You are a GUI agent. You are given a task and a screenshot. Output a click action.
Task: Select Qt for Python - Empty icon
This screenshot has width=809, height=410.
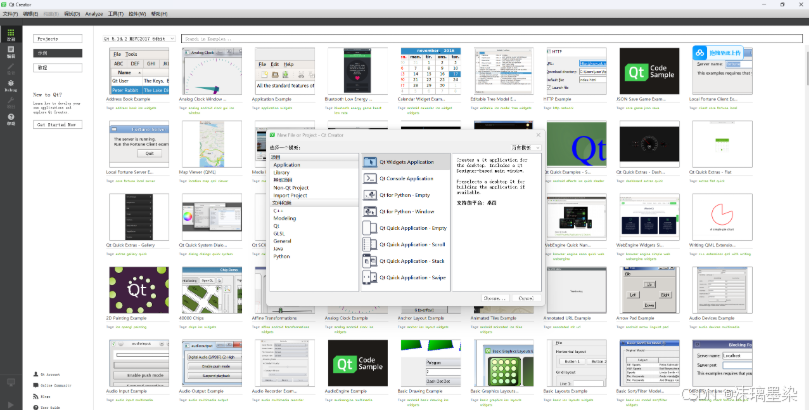(x=370, y=195)
